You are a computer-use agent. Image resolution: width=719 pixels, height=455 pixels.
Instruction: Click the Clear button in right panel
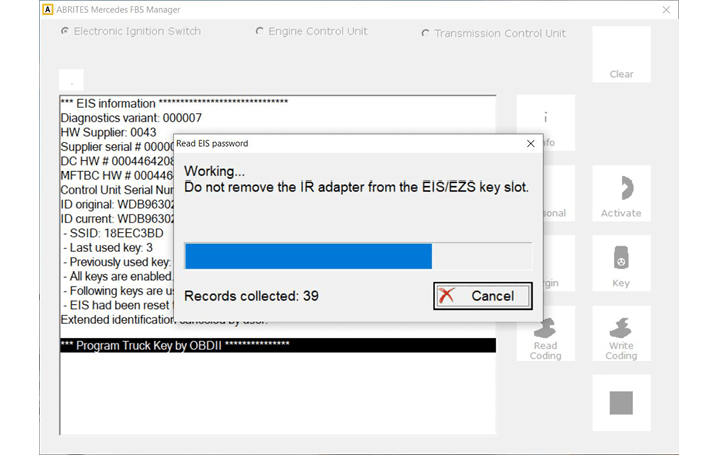click(621, 55)
